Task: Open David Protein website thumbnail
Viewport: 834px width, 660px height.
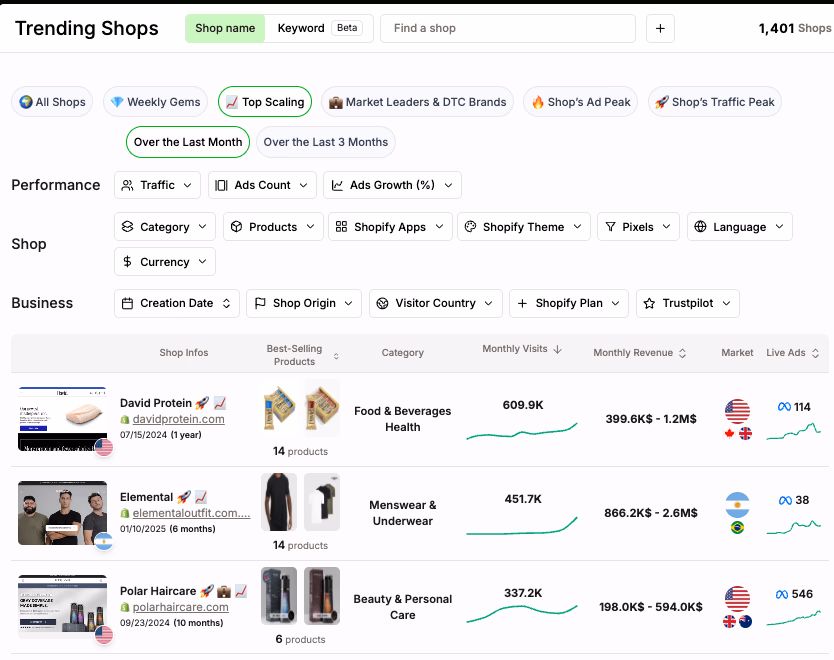Action: coord(62,419)
